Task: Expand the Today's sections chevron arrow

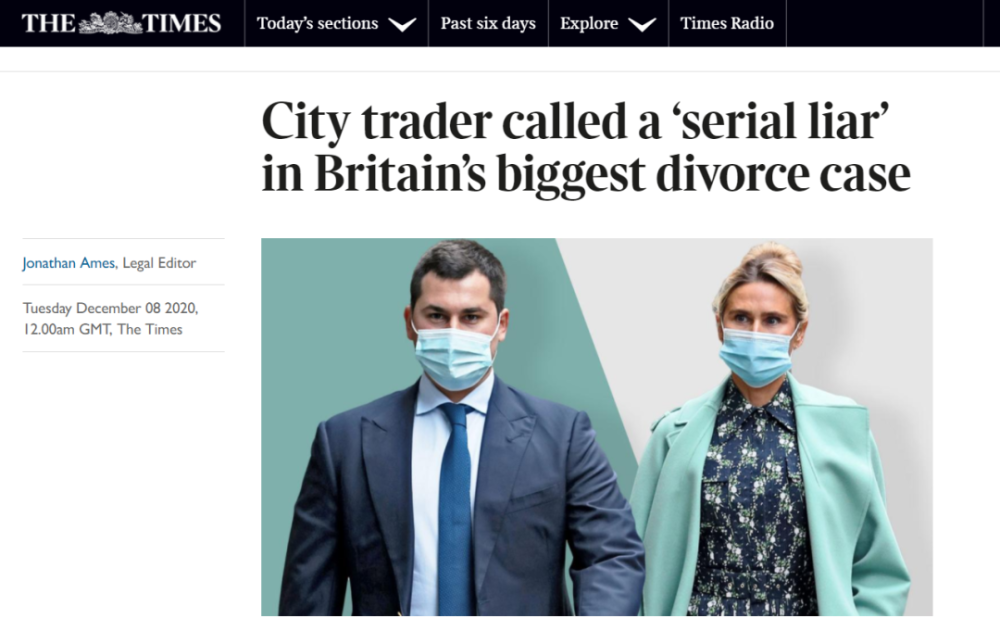Action: coord(402,24)
